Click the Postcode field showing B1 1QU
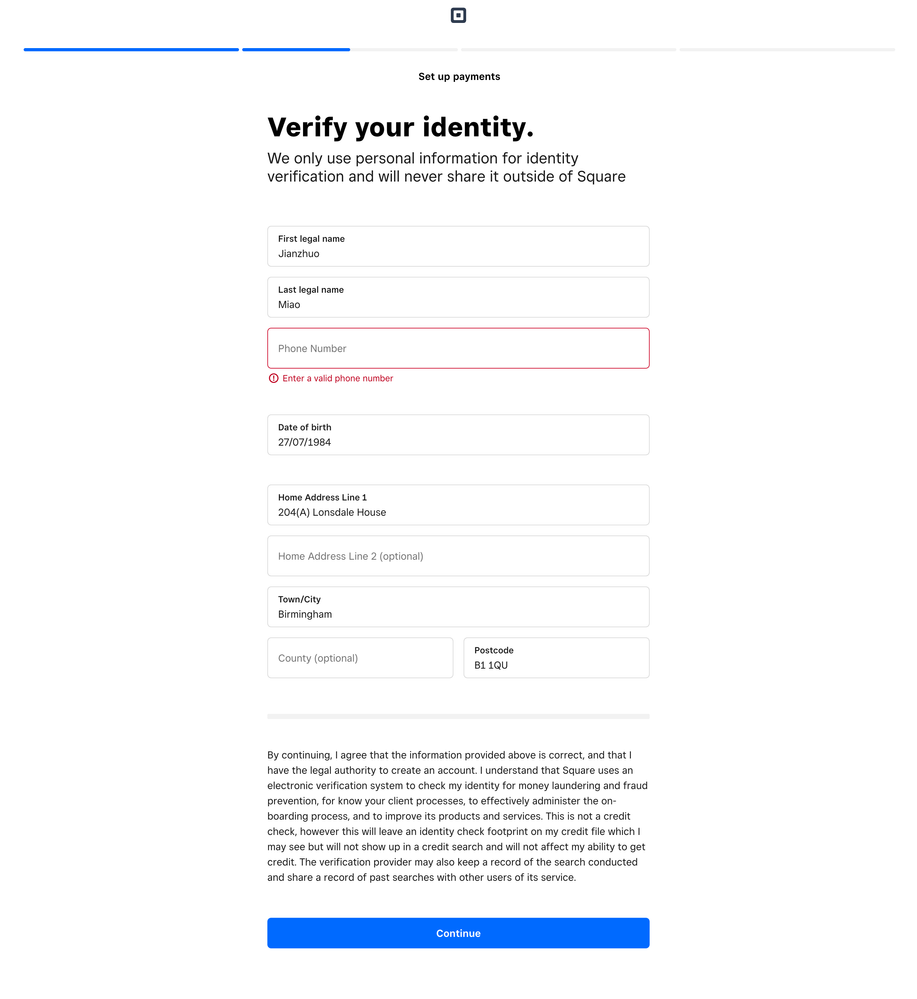 (x=556, y=657)
